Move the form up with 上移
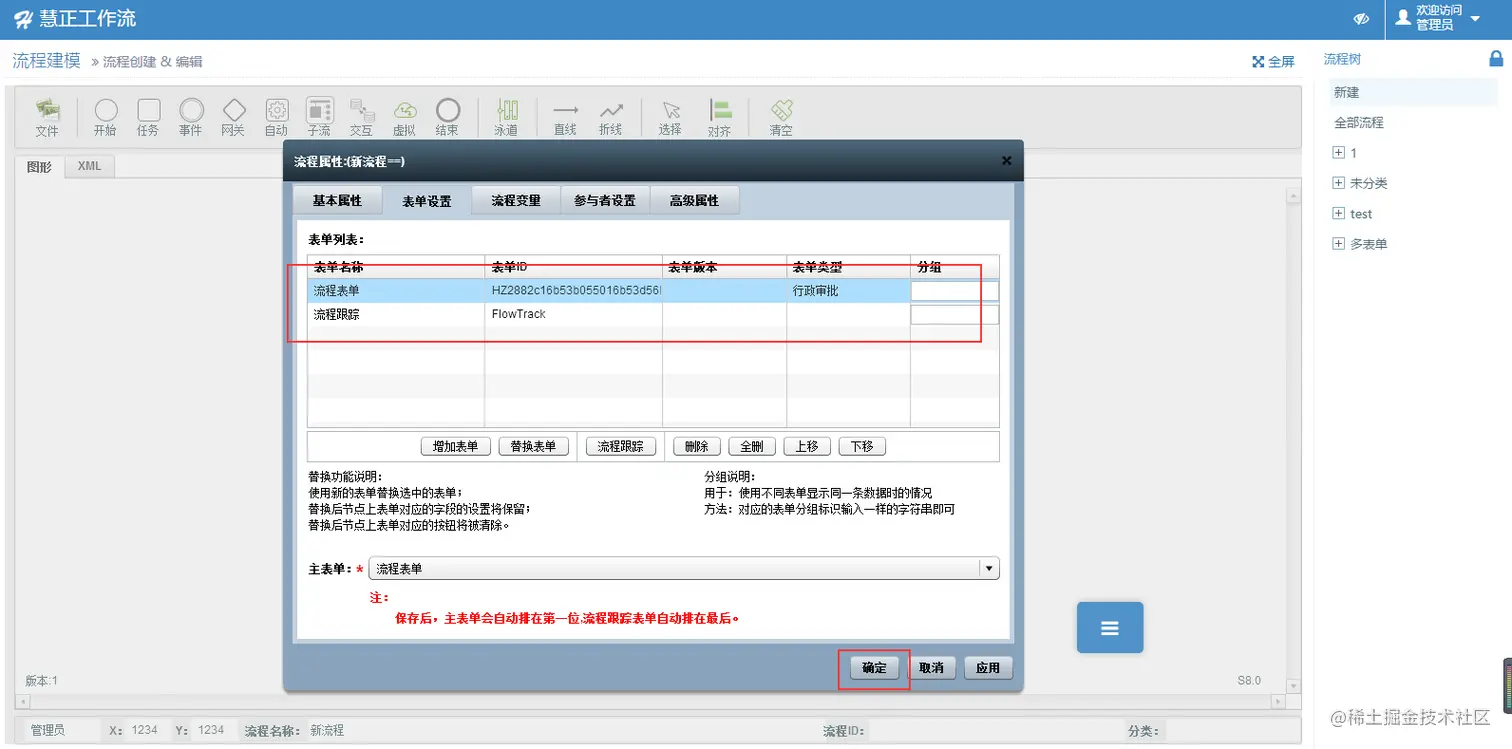 coord(807,447)
